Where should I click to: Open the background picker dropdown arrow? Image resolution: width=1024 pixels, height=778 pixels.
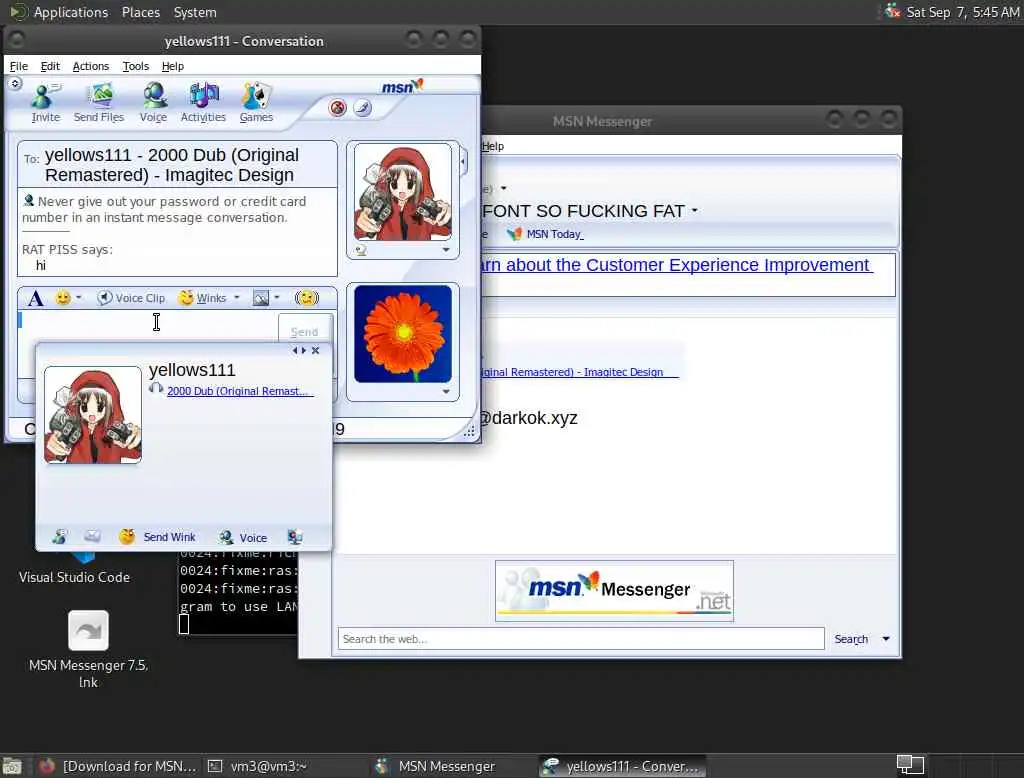277,298
